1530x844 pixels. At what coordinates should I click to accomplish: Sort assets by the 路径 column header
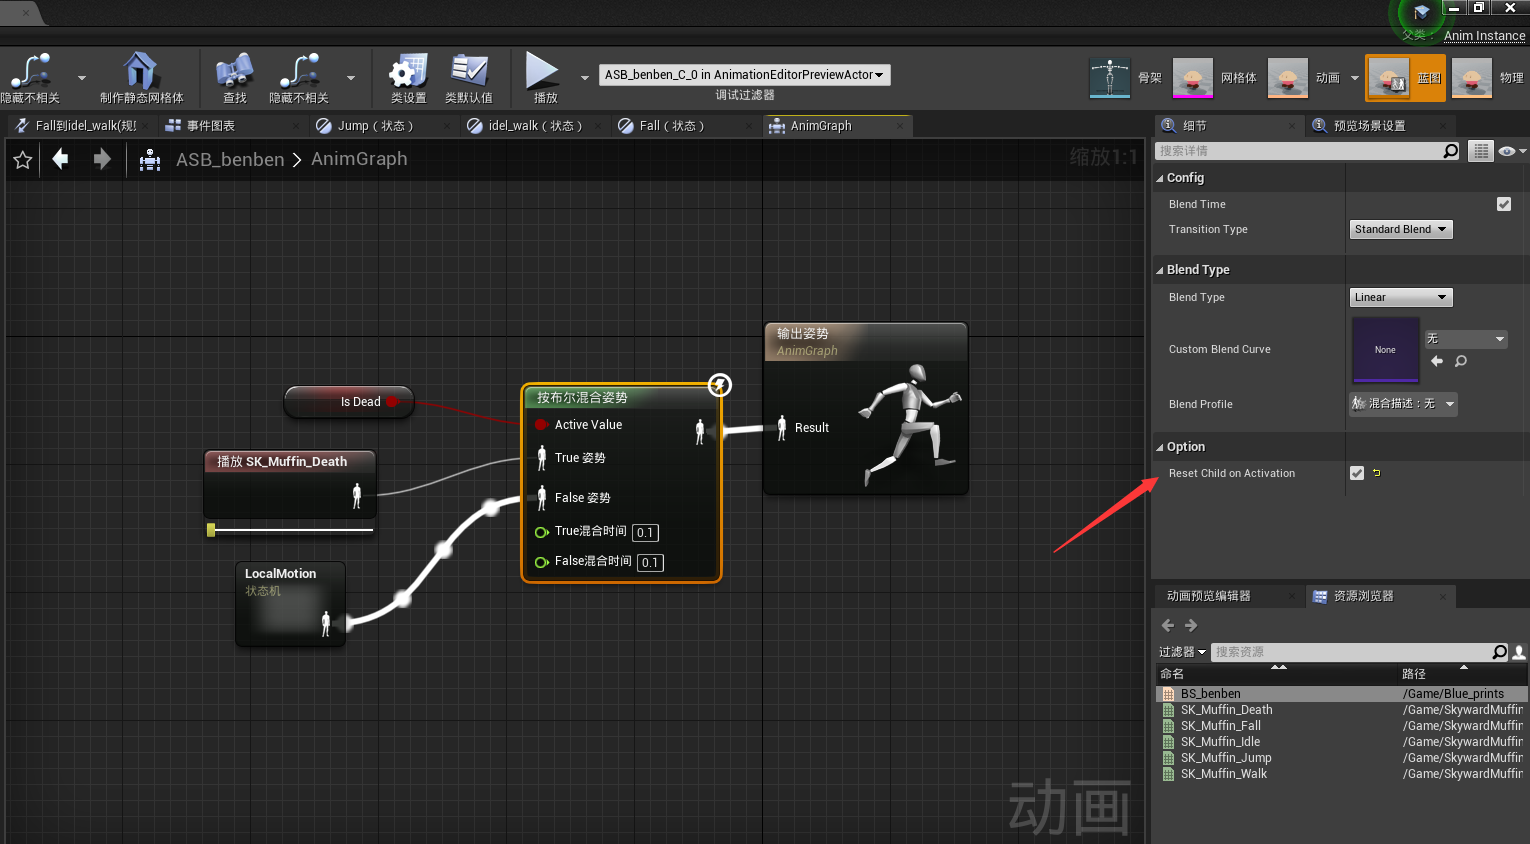[1462, 674]
